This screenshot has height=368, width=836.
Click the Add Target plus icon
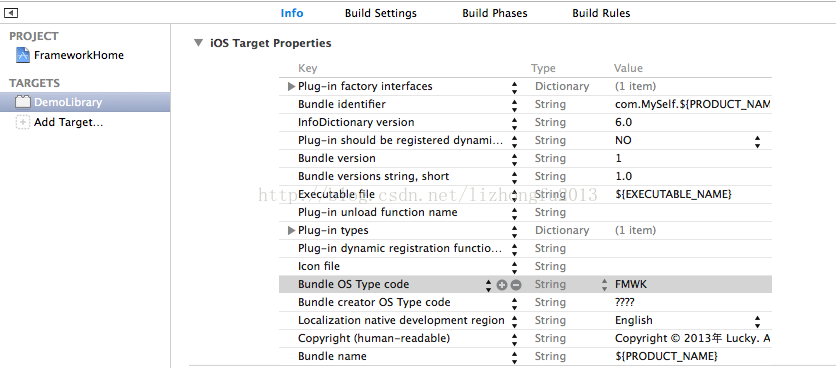(23, 123)
